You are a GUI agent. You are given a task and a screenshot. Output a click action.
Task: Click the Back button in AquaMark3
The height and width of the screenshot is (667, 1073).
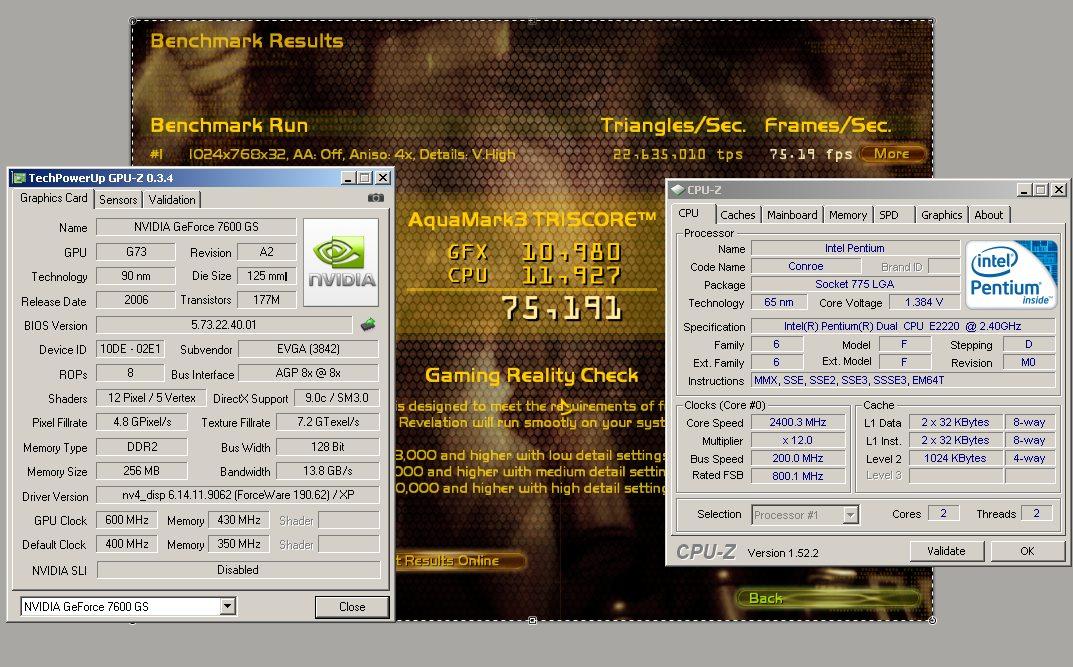tap(828, 599)
